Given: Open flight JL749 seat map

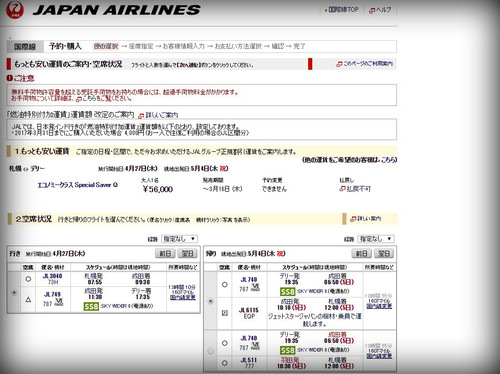Looking at the screenshot, I should (x=52, y=294).
